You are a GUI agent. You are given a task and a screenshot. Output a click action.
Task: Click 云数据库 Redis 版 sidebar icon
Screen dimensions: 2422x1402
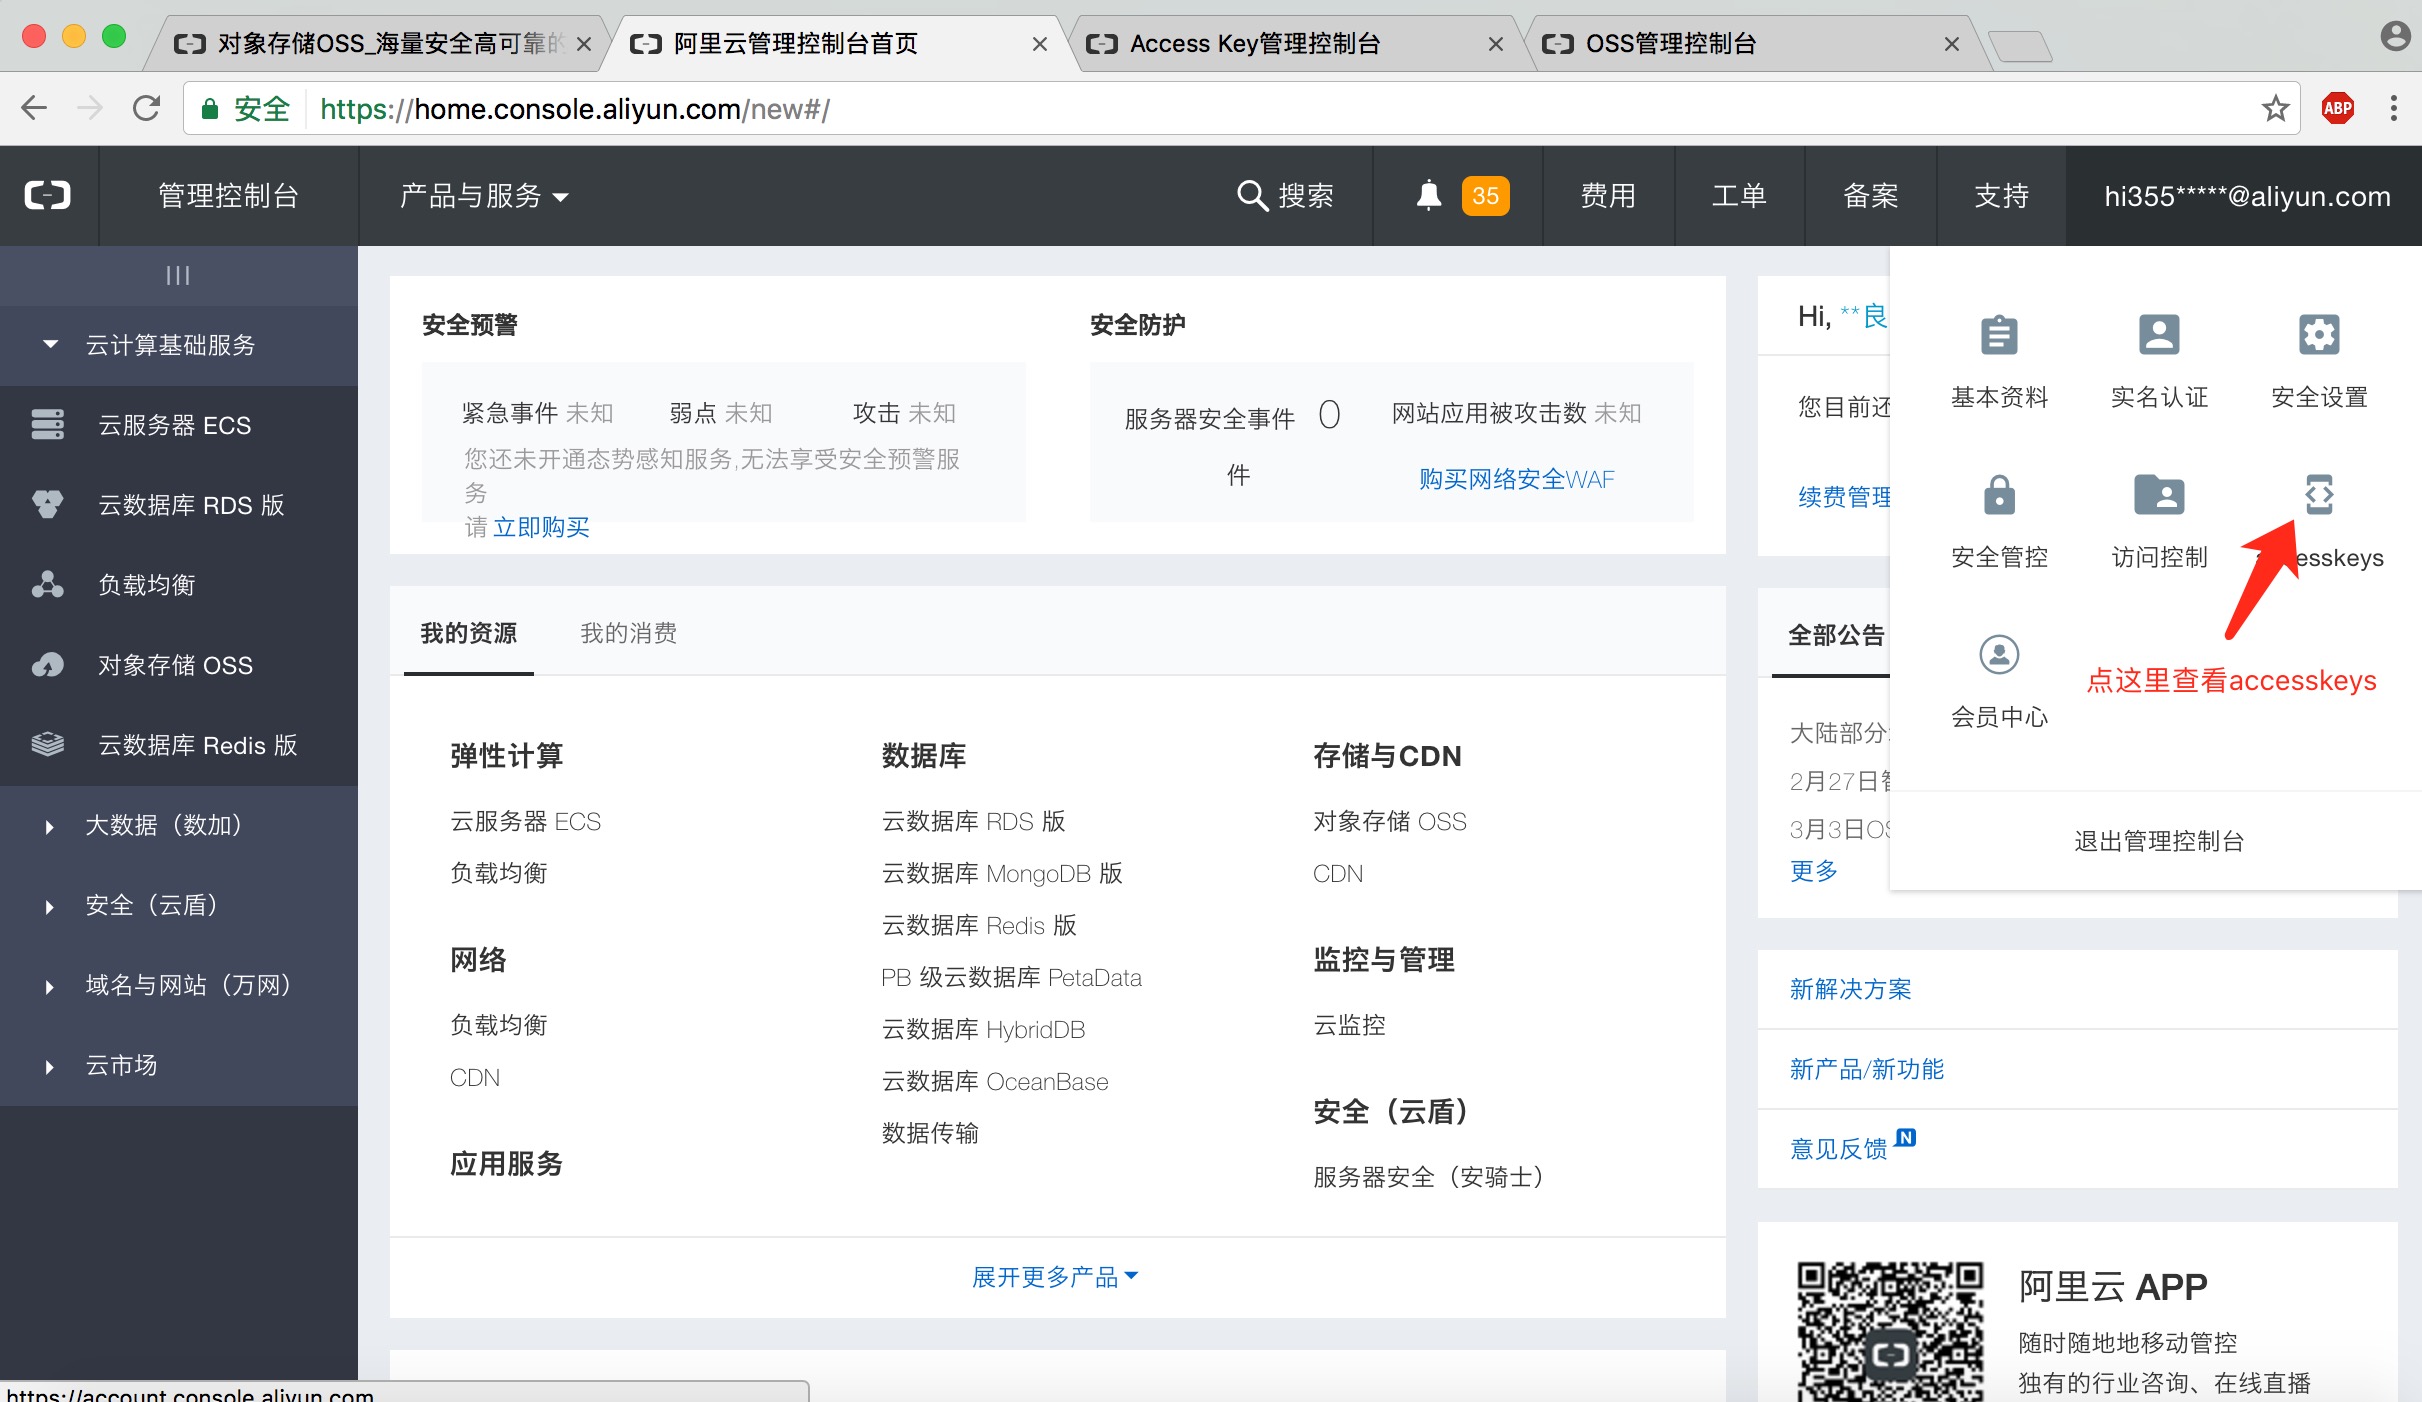coord(47,745)
